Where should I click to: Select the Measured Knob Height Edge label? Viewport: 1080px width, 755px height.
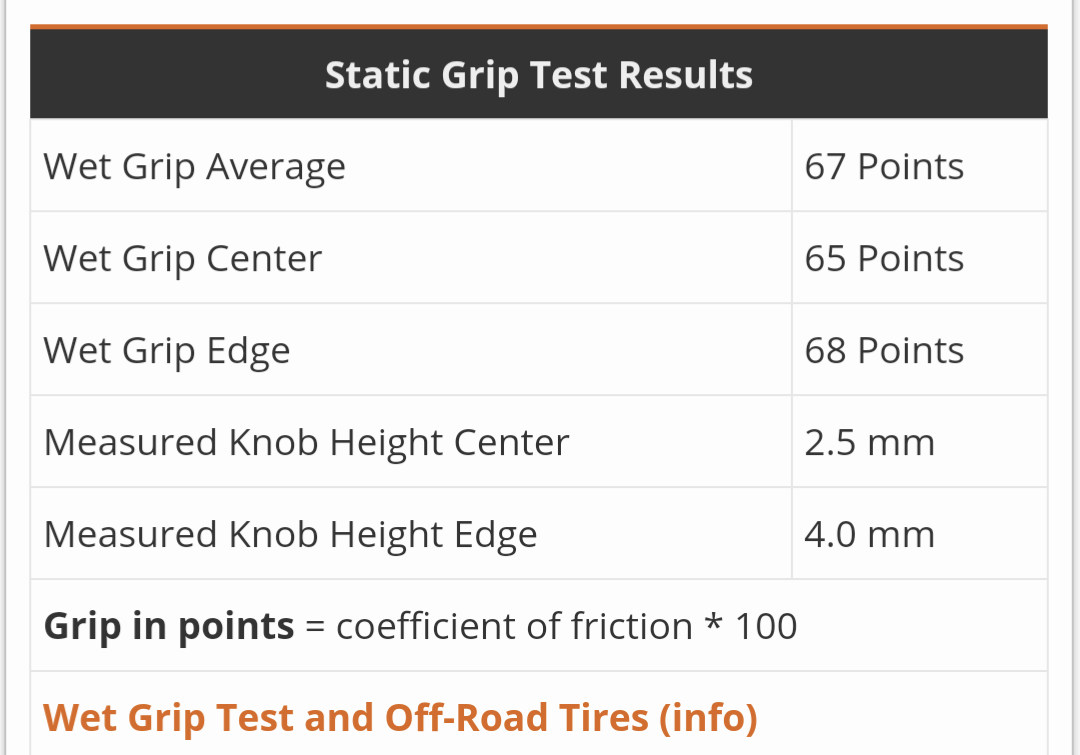pyautogui.click(x=290, y=535)
